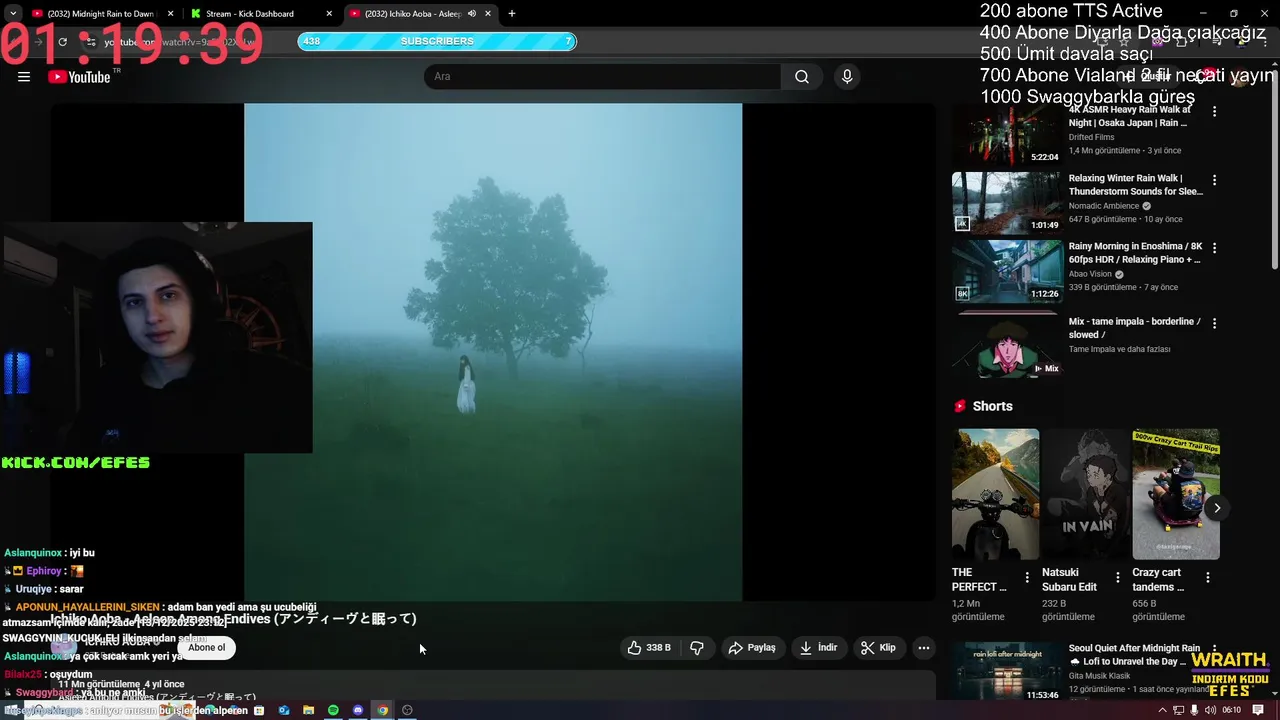The height and width of the screenshot is (720, 1280).
Task: Open Microsoft Store from taskbar
Action: pyautogui.click(x=259, y=710)
